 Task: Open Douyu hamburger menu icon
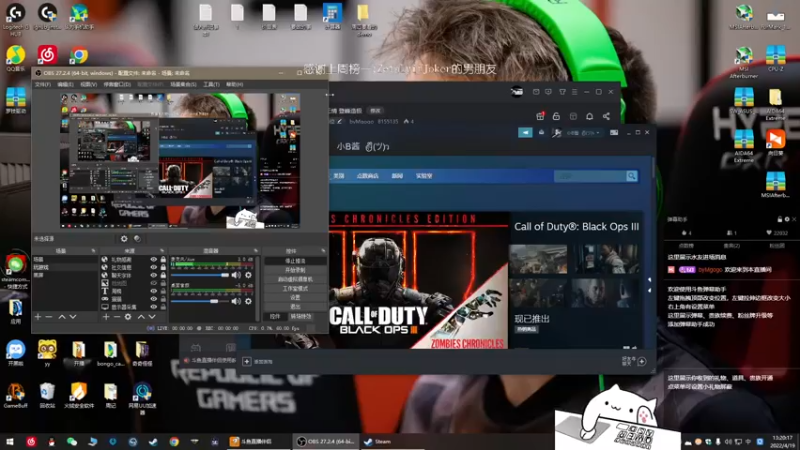pos(574,92)
